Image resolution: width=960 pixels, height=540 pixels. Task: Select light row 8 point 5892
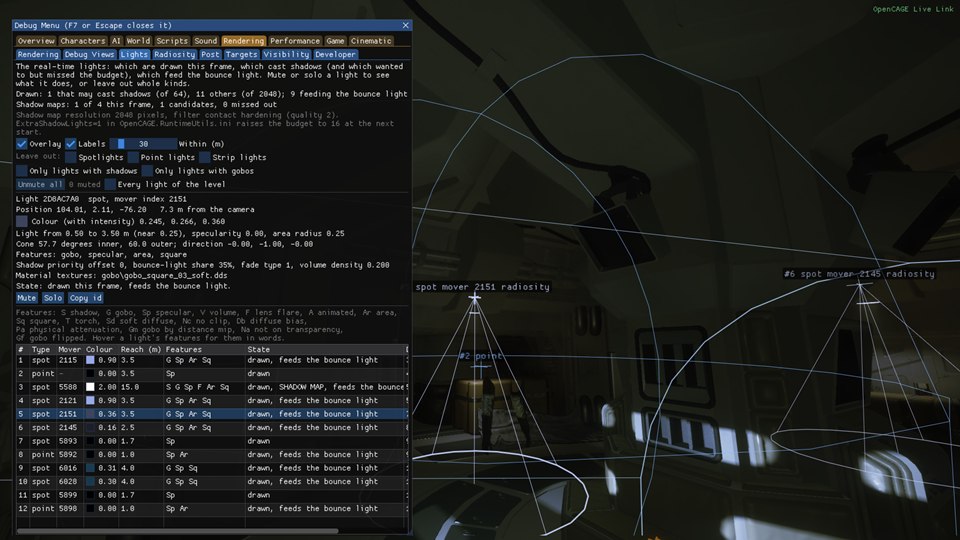point(212,454)
